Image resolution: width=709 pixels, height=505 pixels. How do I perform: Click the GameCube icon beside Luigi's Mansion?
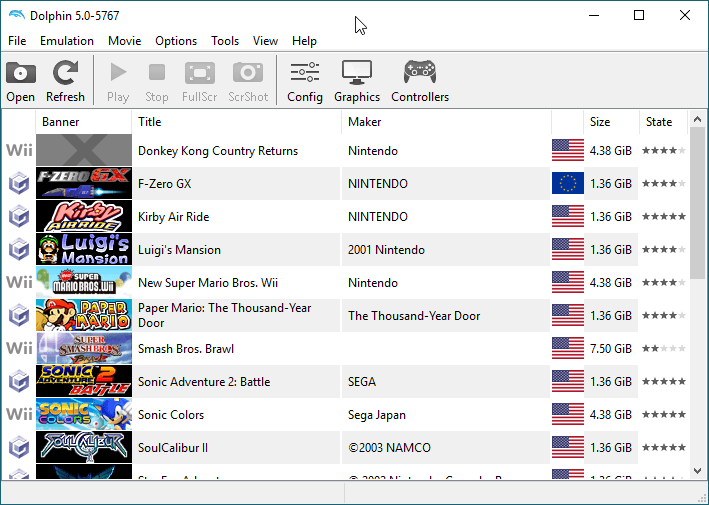pos(18,250)
